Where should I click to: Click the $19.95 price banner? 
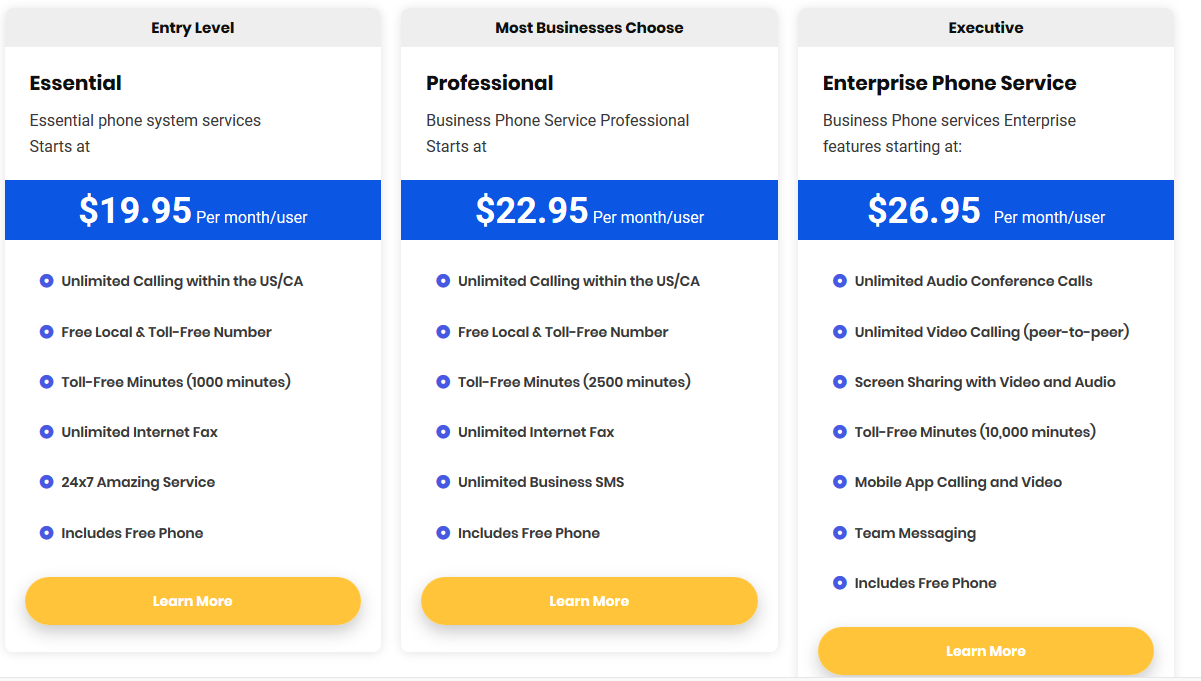click(193, 210)
